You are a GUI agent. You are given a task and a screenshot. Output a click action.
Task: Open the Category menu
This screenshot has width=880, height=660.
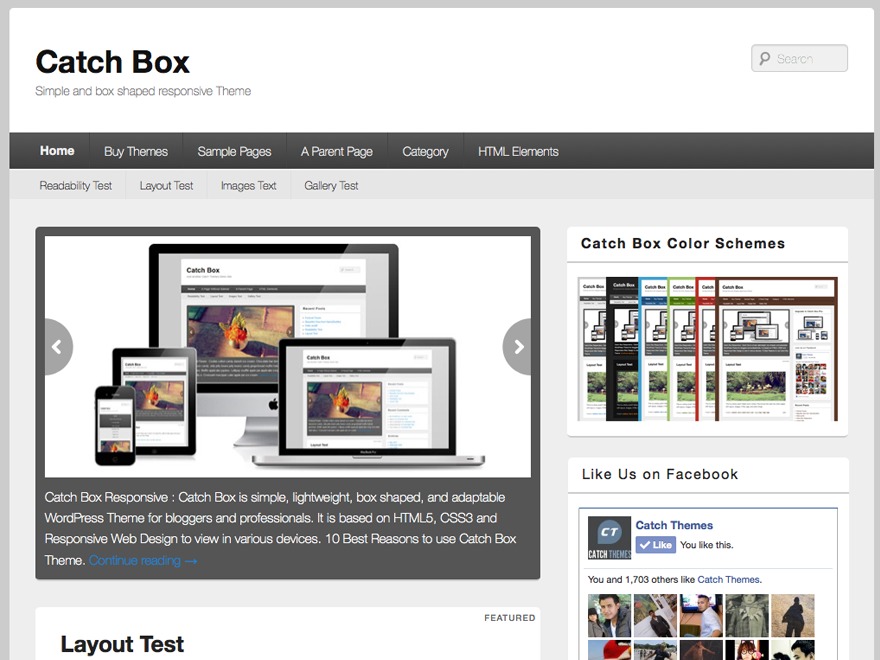(x=425, y=151)
